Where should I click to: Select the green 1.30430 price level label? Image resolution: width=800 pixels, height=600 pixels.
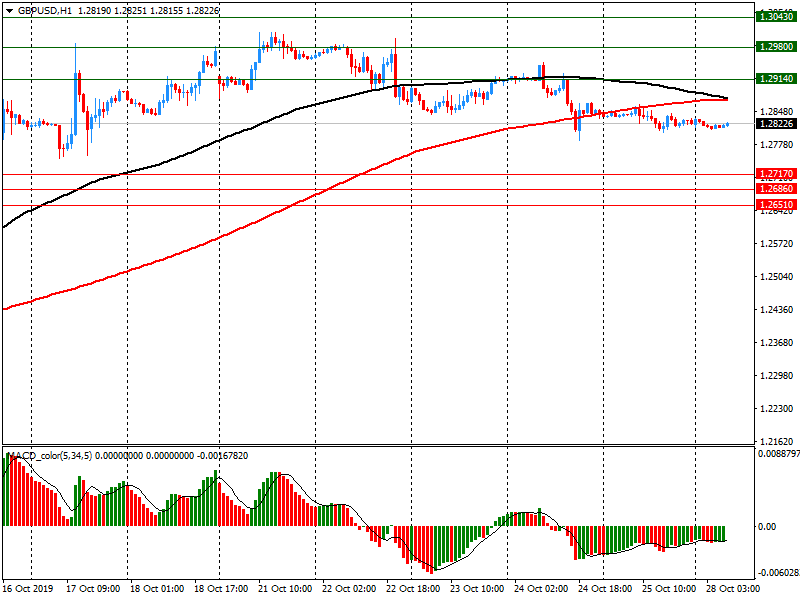click(x=777, y=17)
